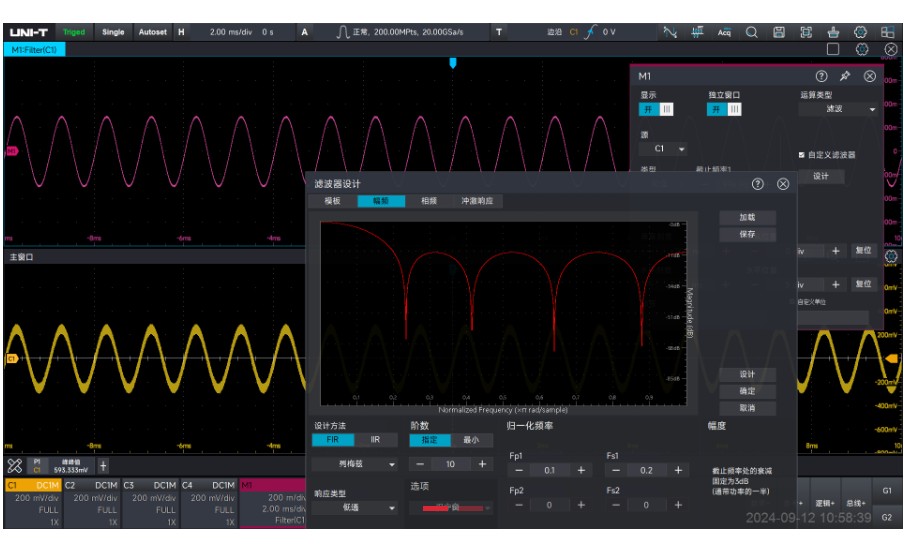Toggle the 显示 display switch in M1
904x545 pixels.
click(x=657, y=109)
